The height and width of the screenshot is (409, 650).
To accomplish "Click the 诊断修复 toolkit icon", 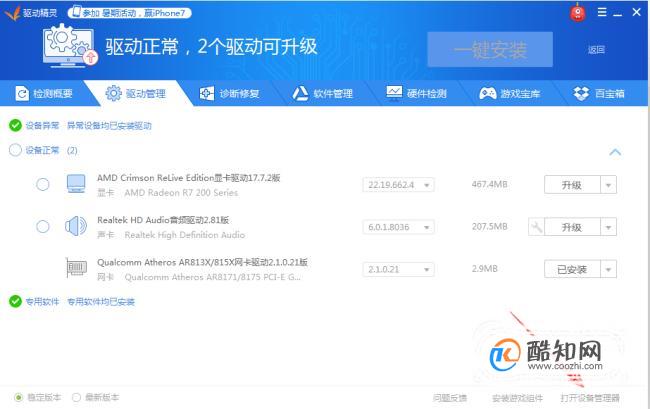I will pyautogui.click(x=206, y=93).
